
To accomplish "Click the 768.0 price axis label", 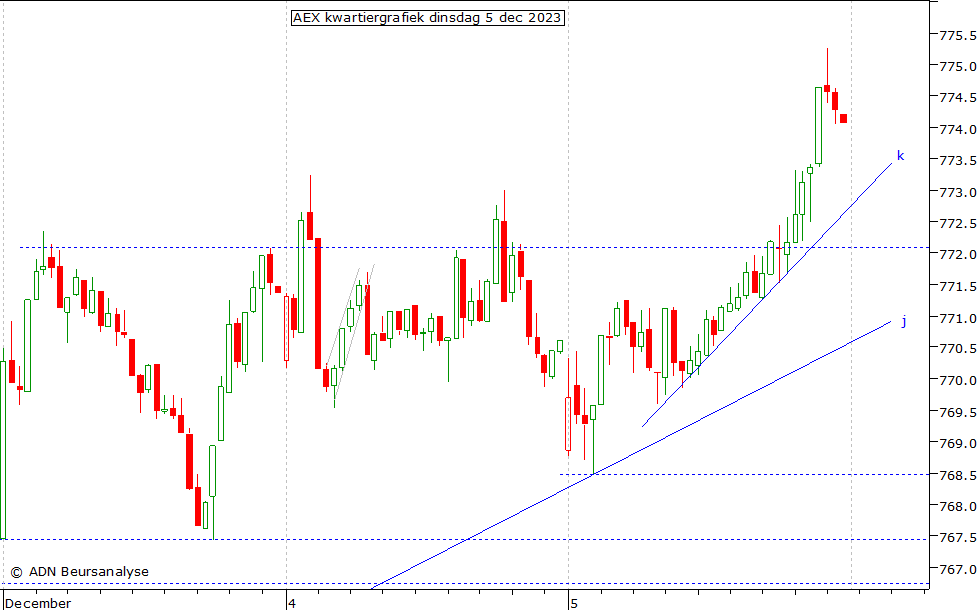I will 958,506.
